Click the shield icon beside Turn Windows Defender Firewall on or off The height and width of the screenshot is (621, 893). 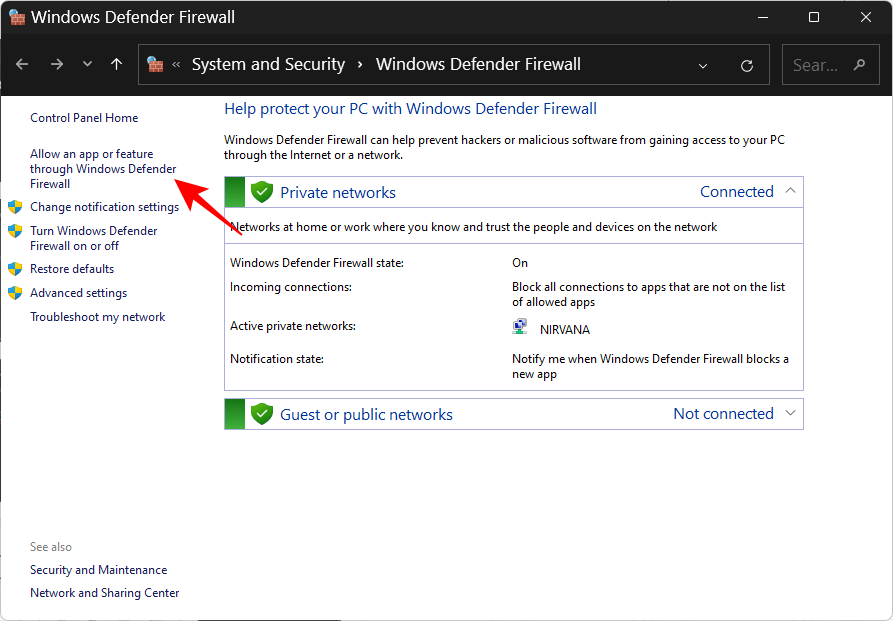click(14, 231)
